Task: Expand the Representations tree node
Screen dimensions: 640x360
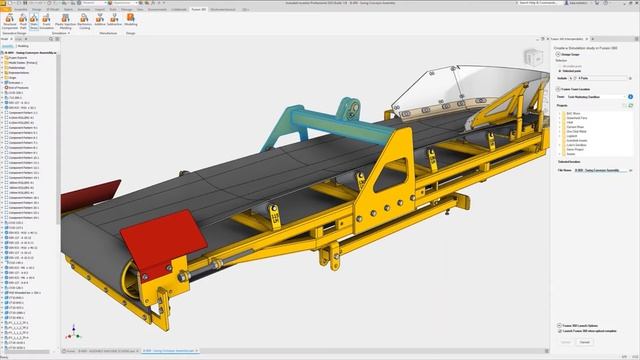Action: point(2,73)
